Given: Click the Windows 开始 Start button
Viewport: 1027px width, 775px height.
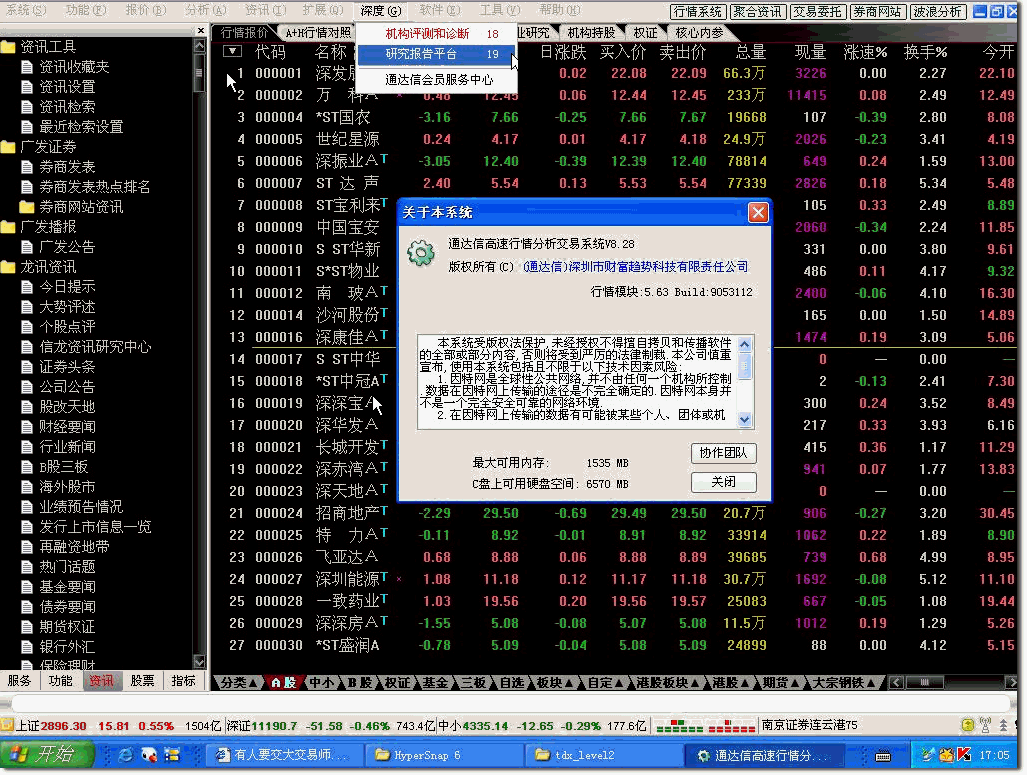Looking at the screenshot, I should pyautogui.click(x=46, y=755).
